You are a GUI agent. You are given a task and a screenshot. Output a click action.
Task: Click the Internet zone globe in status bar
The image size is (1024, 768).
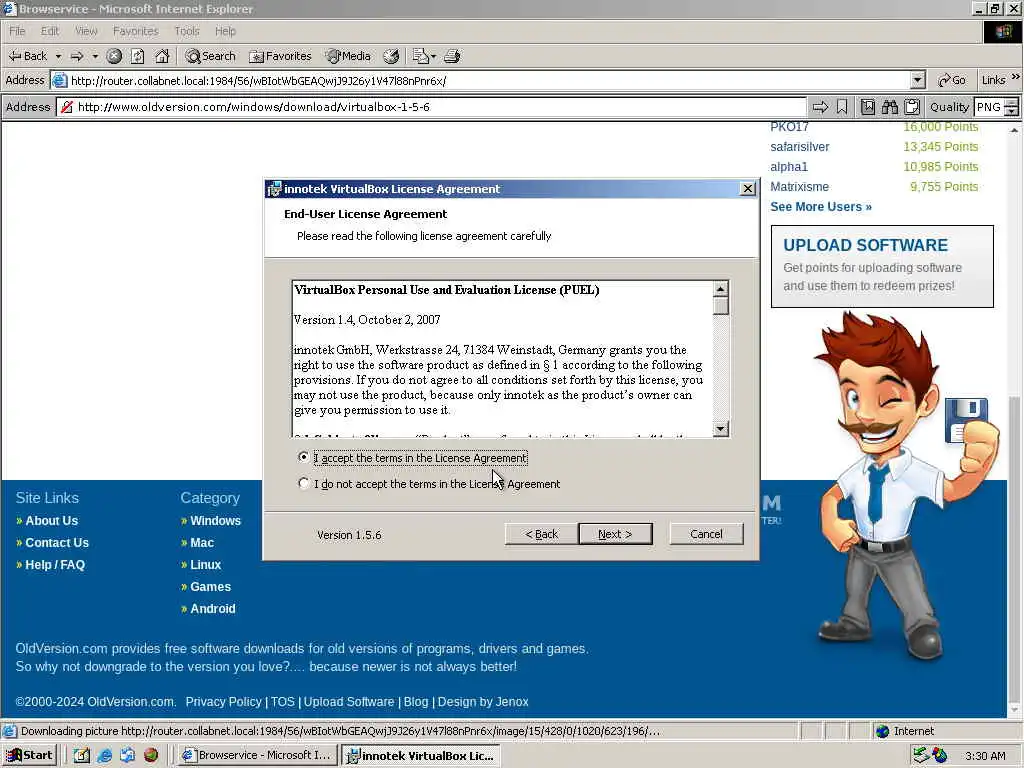882,731
